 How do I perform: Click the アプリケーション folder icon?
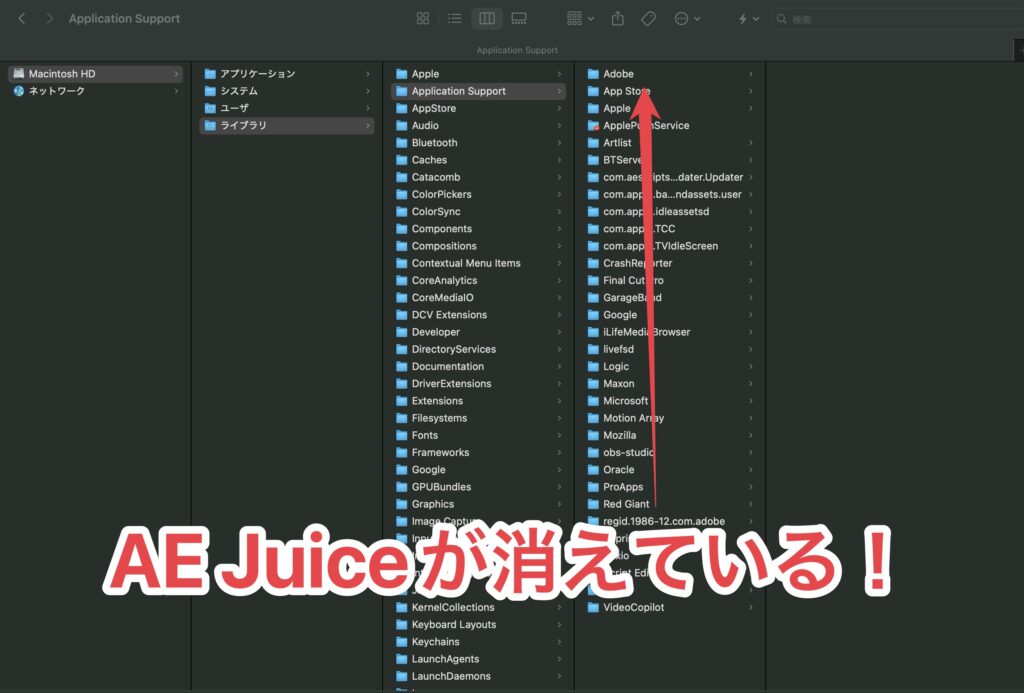click(210, 74)
